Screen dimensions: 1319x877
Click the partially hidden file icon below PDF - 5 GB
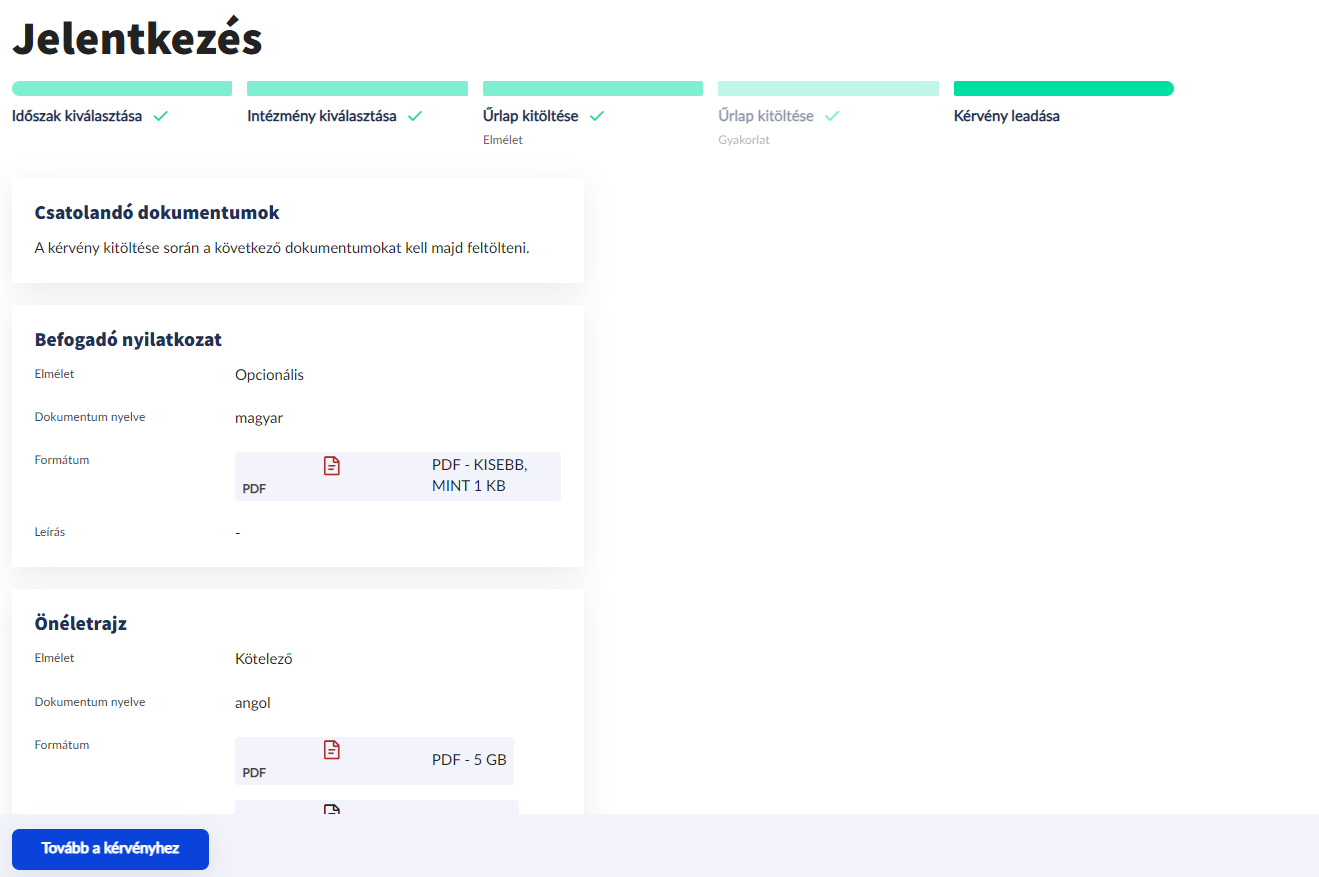[332, 808]
